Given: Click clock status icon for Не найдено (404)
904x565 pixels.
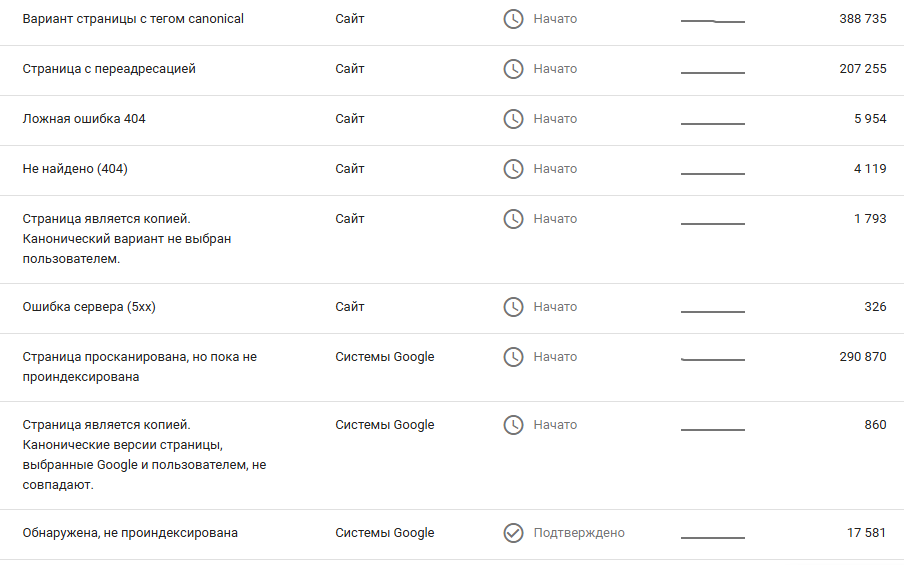Looking at the screenshot, I should coord(513,169).
